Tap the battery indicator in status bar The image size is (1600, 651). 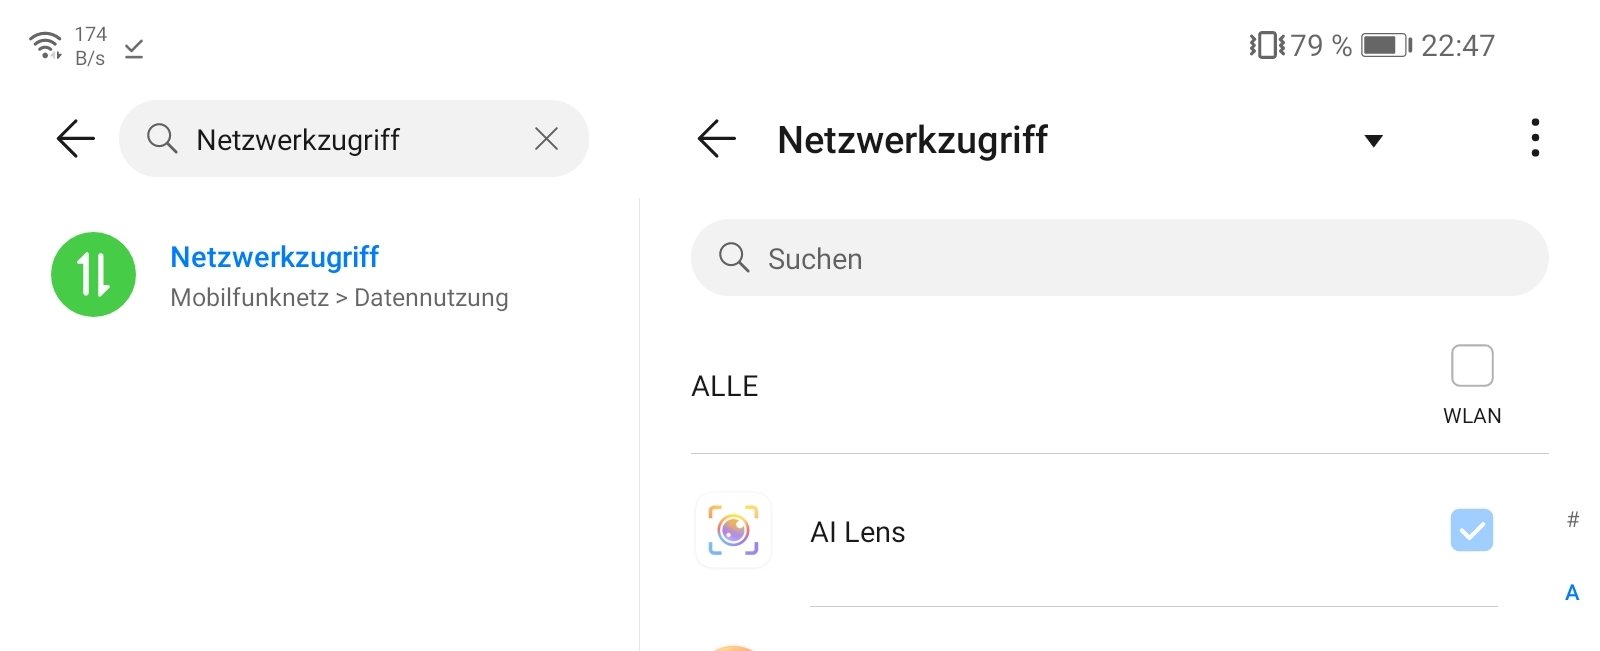pos(1386,45)
